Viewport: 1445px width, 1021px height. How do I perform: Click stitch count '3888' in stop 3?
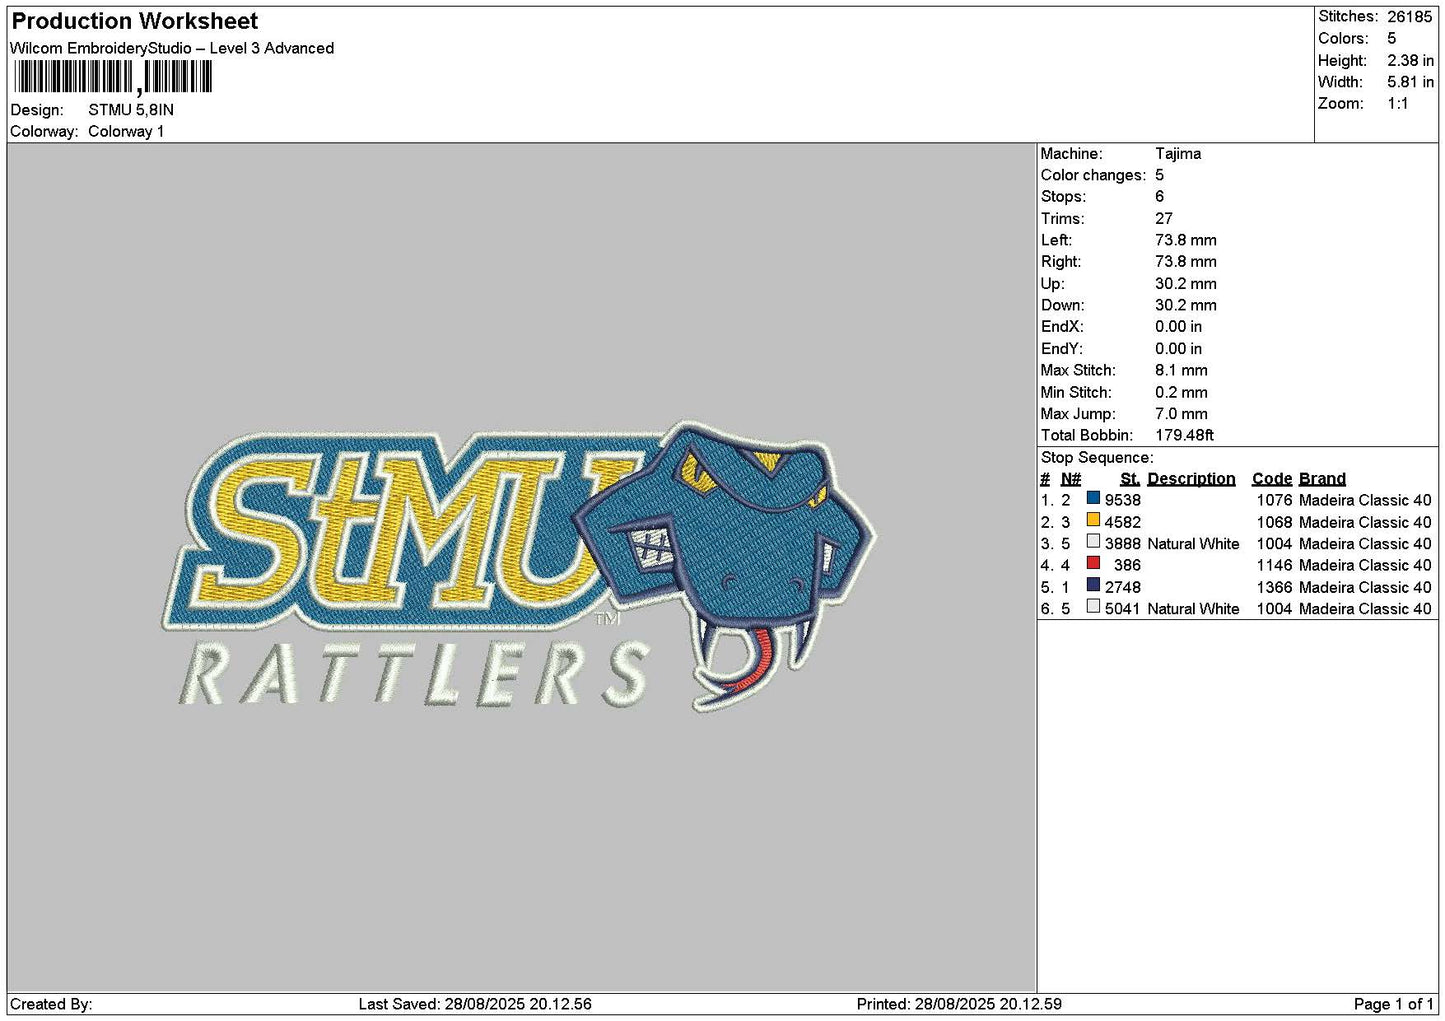pos(1123,544)
